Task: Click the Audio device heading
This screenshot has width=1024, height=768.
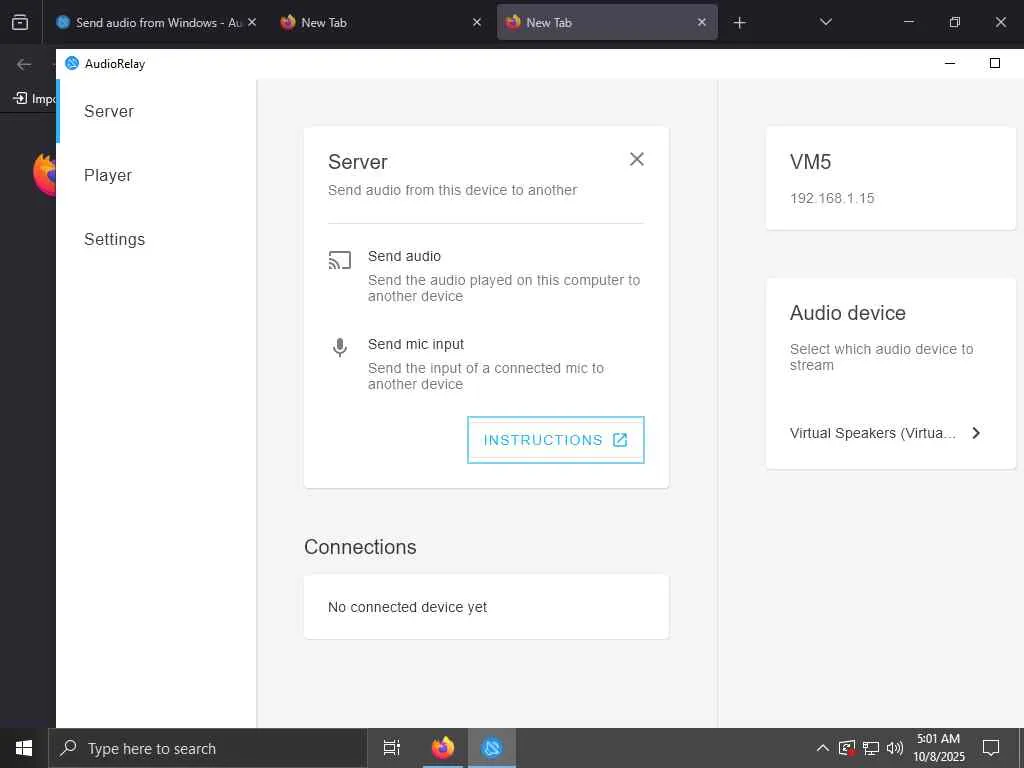Action: coord(848,313)
